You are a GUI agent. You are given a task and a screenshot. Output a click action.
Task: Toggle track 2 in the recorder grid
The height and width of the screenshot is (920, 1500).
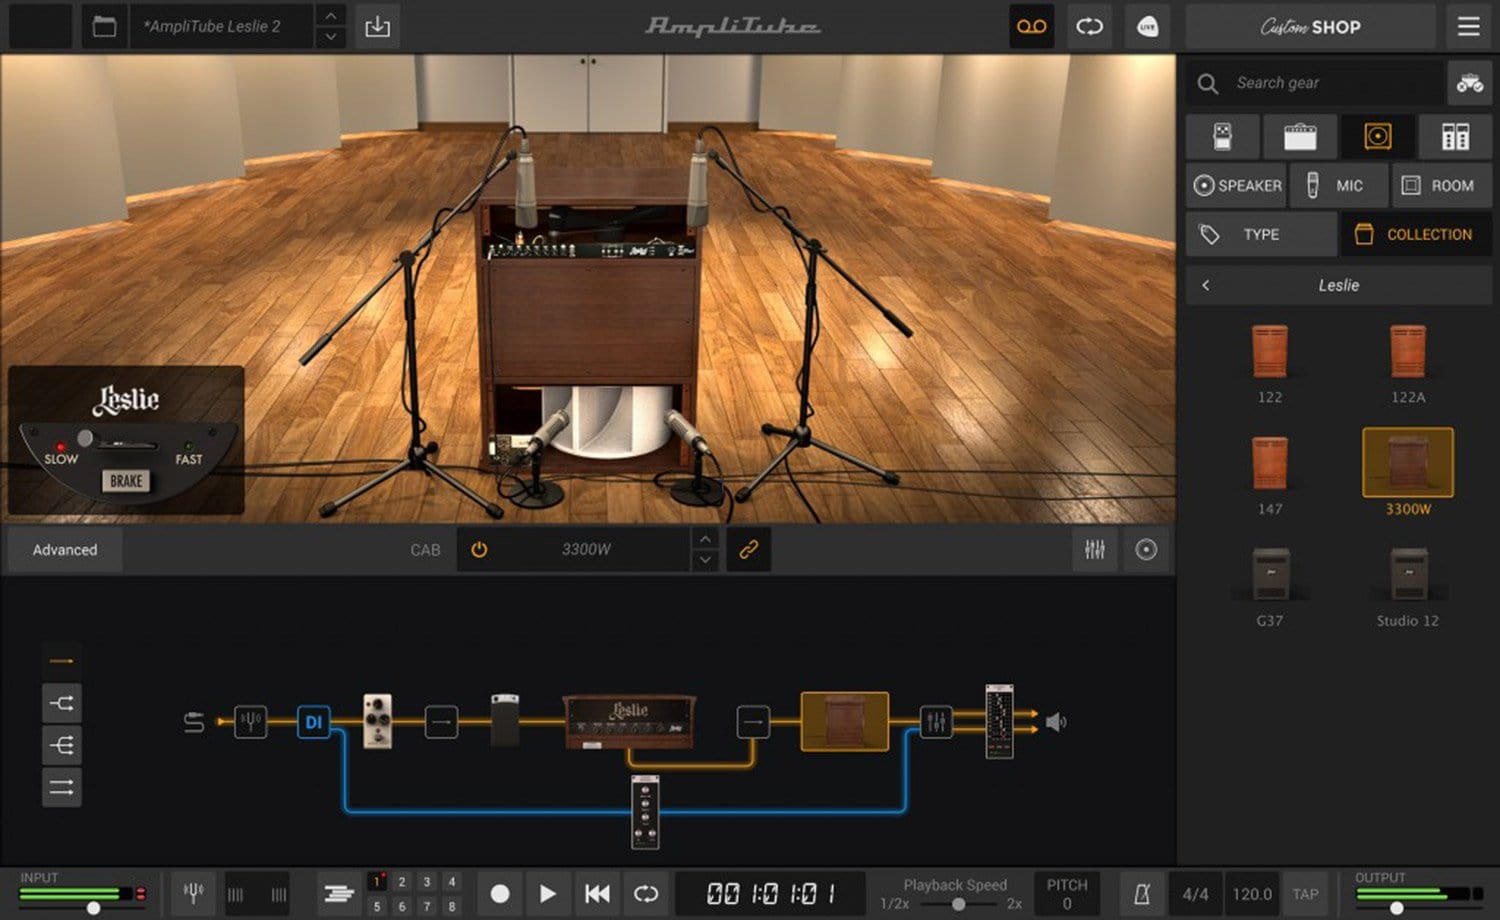402,881
